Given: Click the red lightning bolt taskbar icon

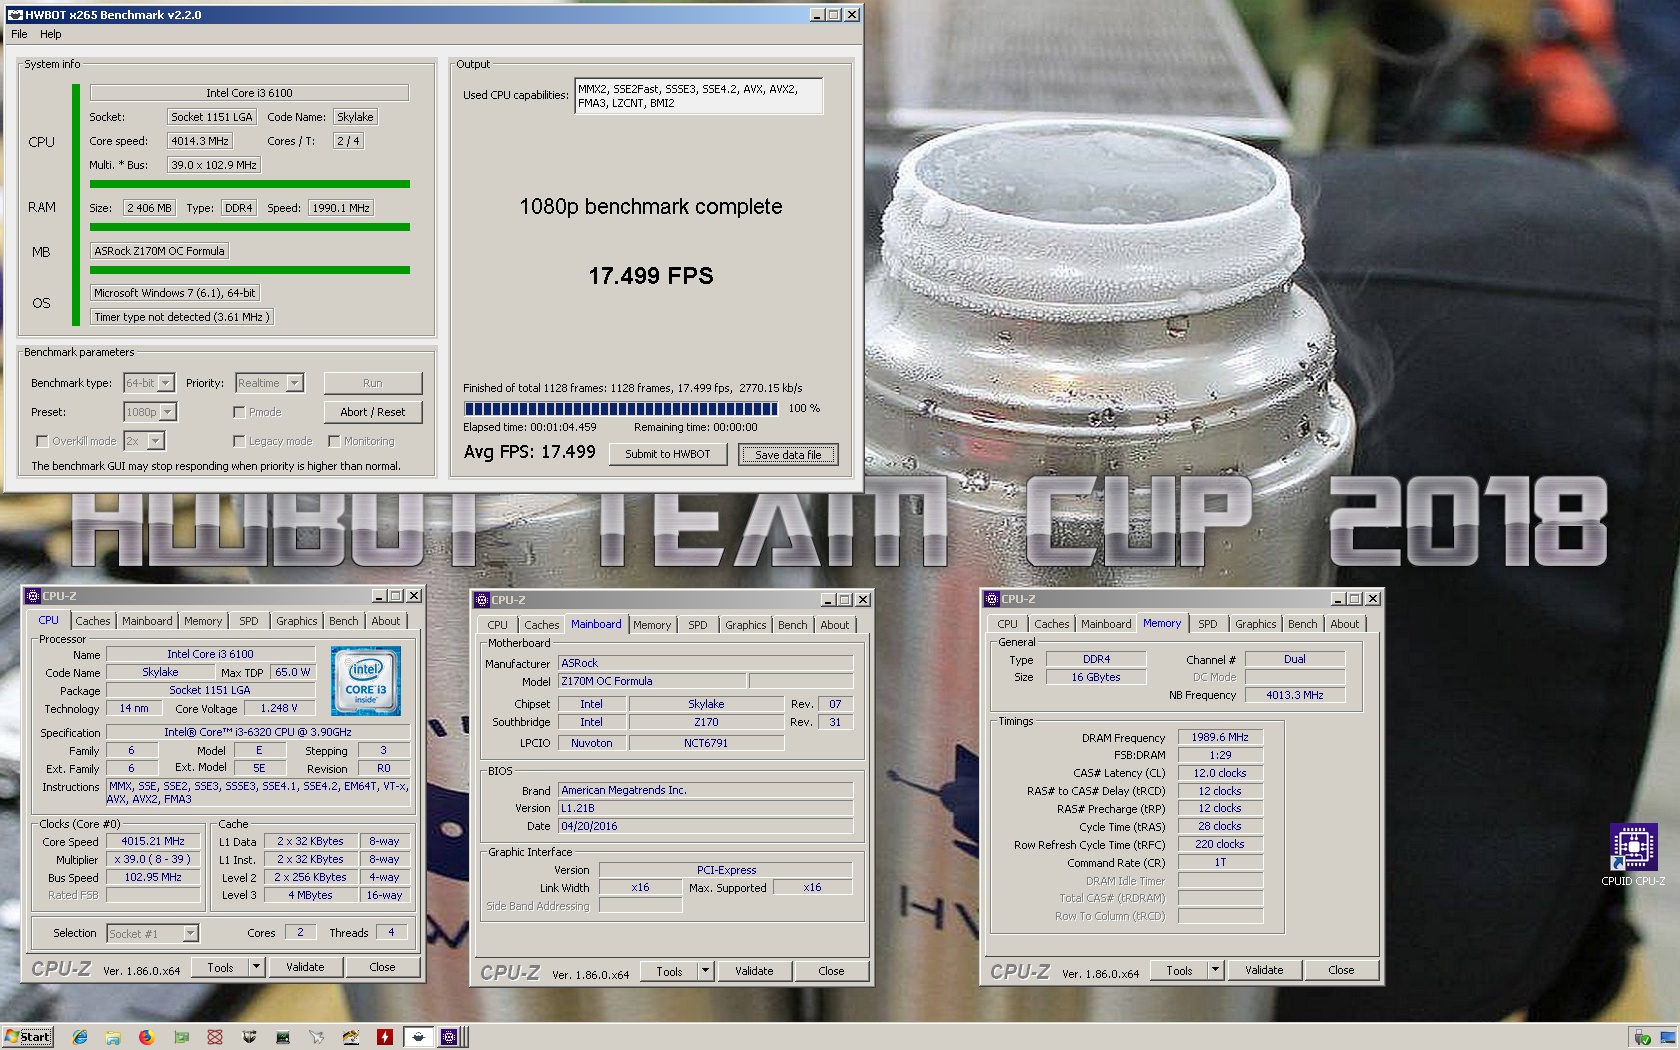Looking at the screenshot, I should (385, 1037).
